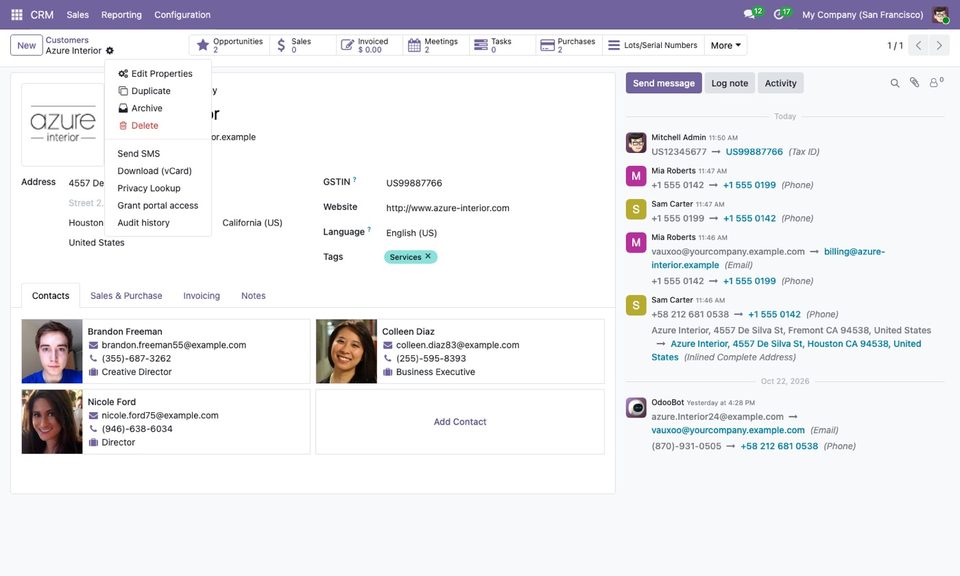960x576 pixels.
Task: Open Brandon Freeman's contact photo
Action: (52, 351)
